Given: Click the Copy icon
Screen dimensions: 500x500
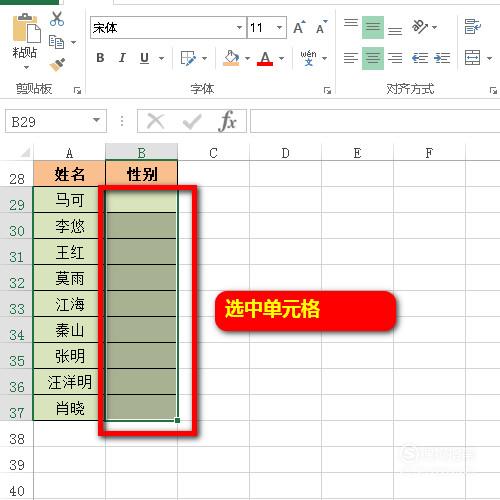Looking at the screenshot, I should tap(56, 42).
